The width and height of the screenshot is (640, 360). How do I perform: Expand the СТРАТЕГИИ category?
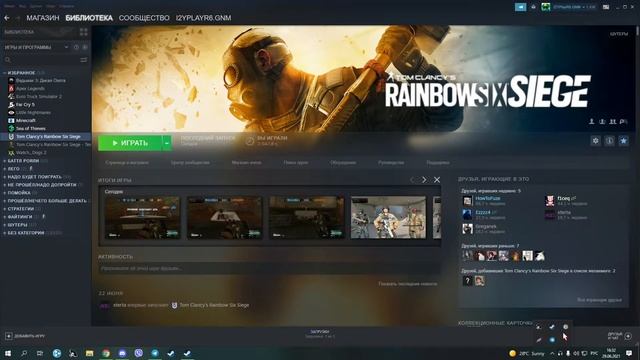point(5,209)
